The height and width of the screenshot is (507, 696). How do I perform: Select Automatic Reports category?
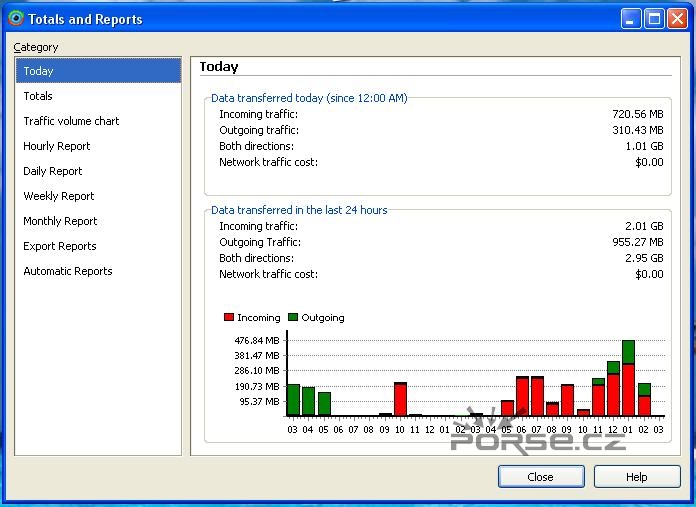point(68,271)
